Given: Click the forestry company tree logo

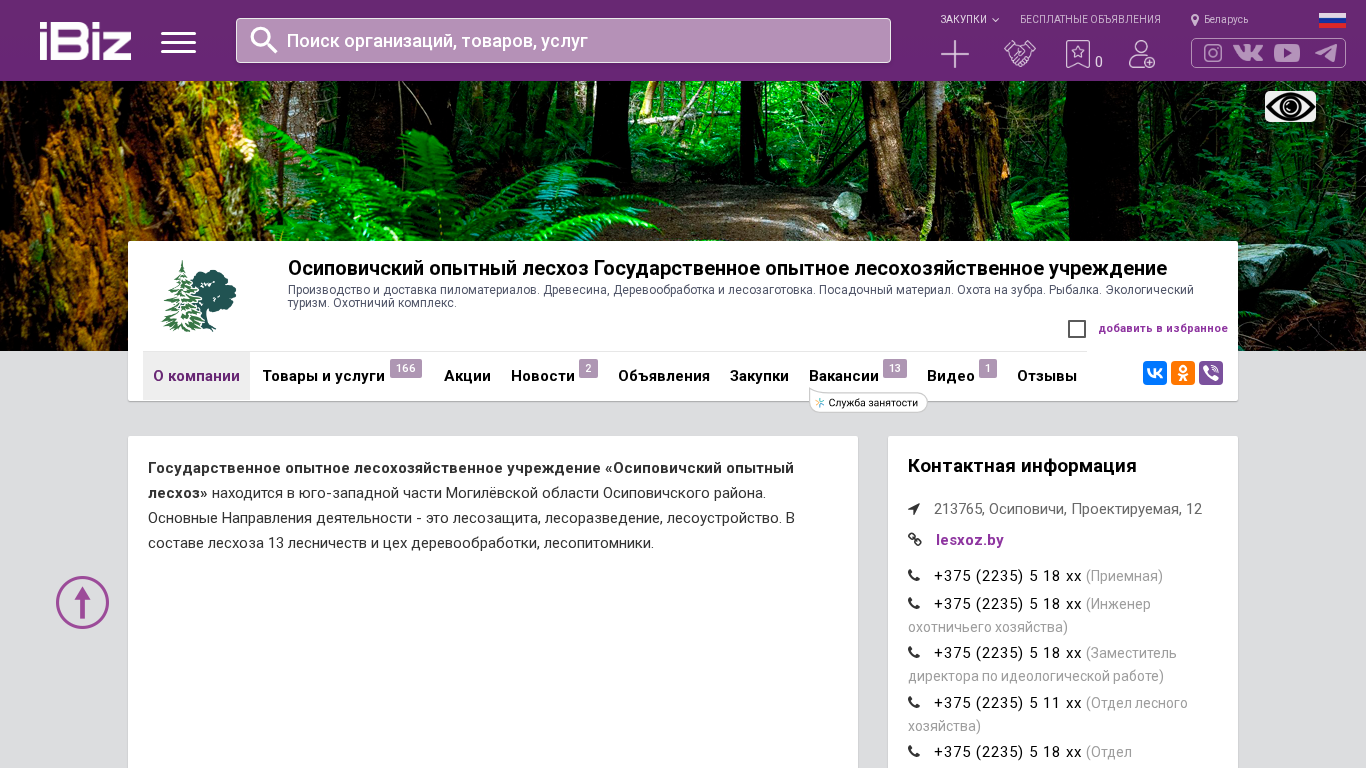Looking at the screenshot, I should tap(199, 296).
